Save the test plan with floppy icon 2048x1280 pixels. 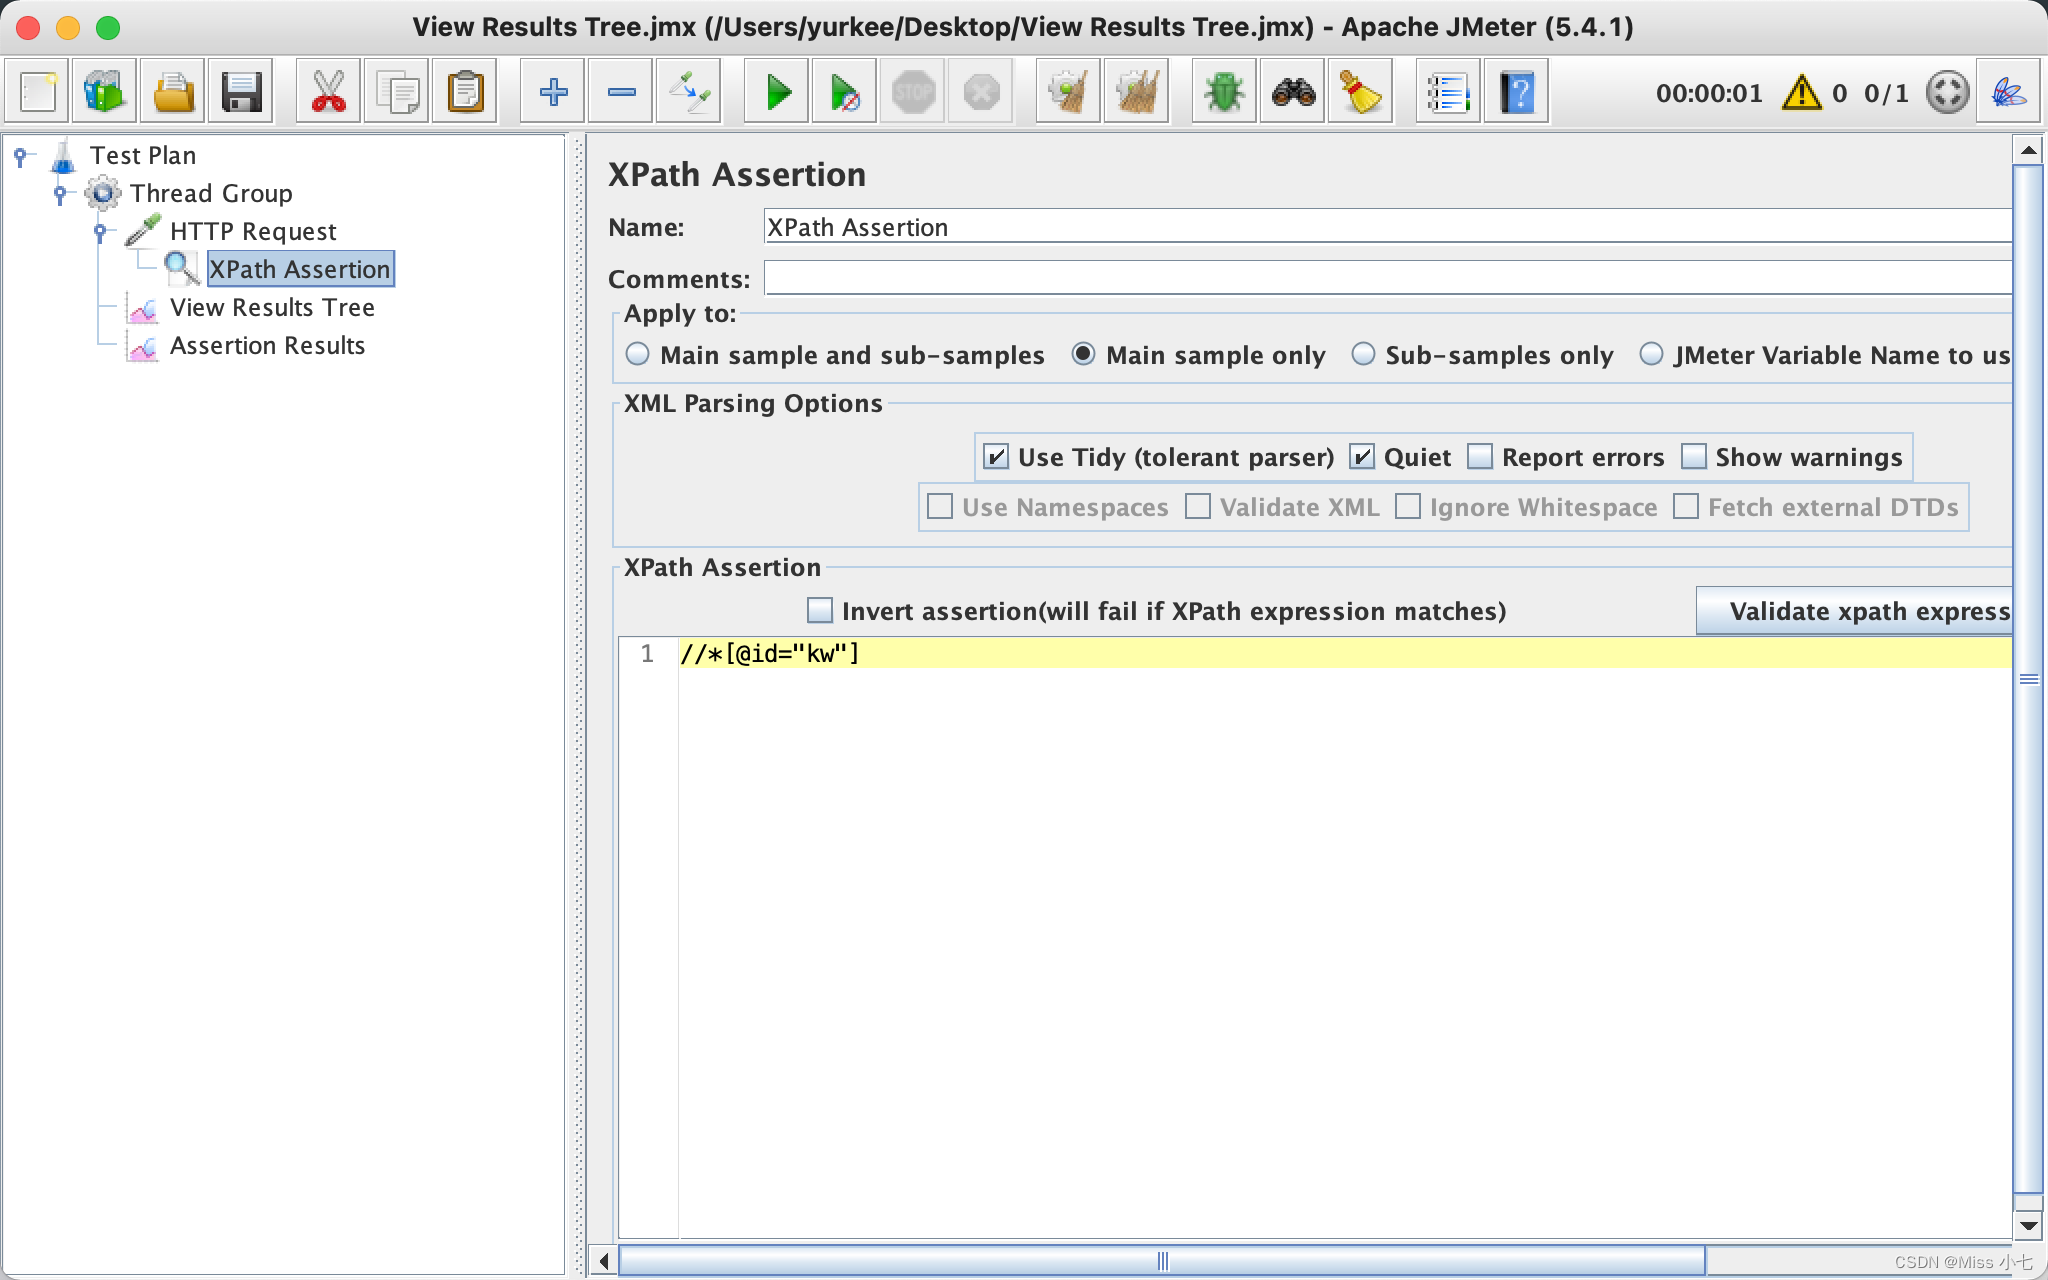pos(241,93)
